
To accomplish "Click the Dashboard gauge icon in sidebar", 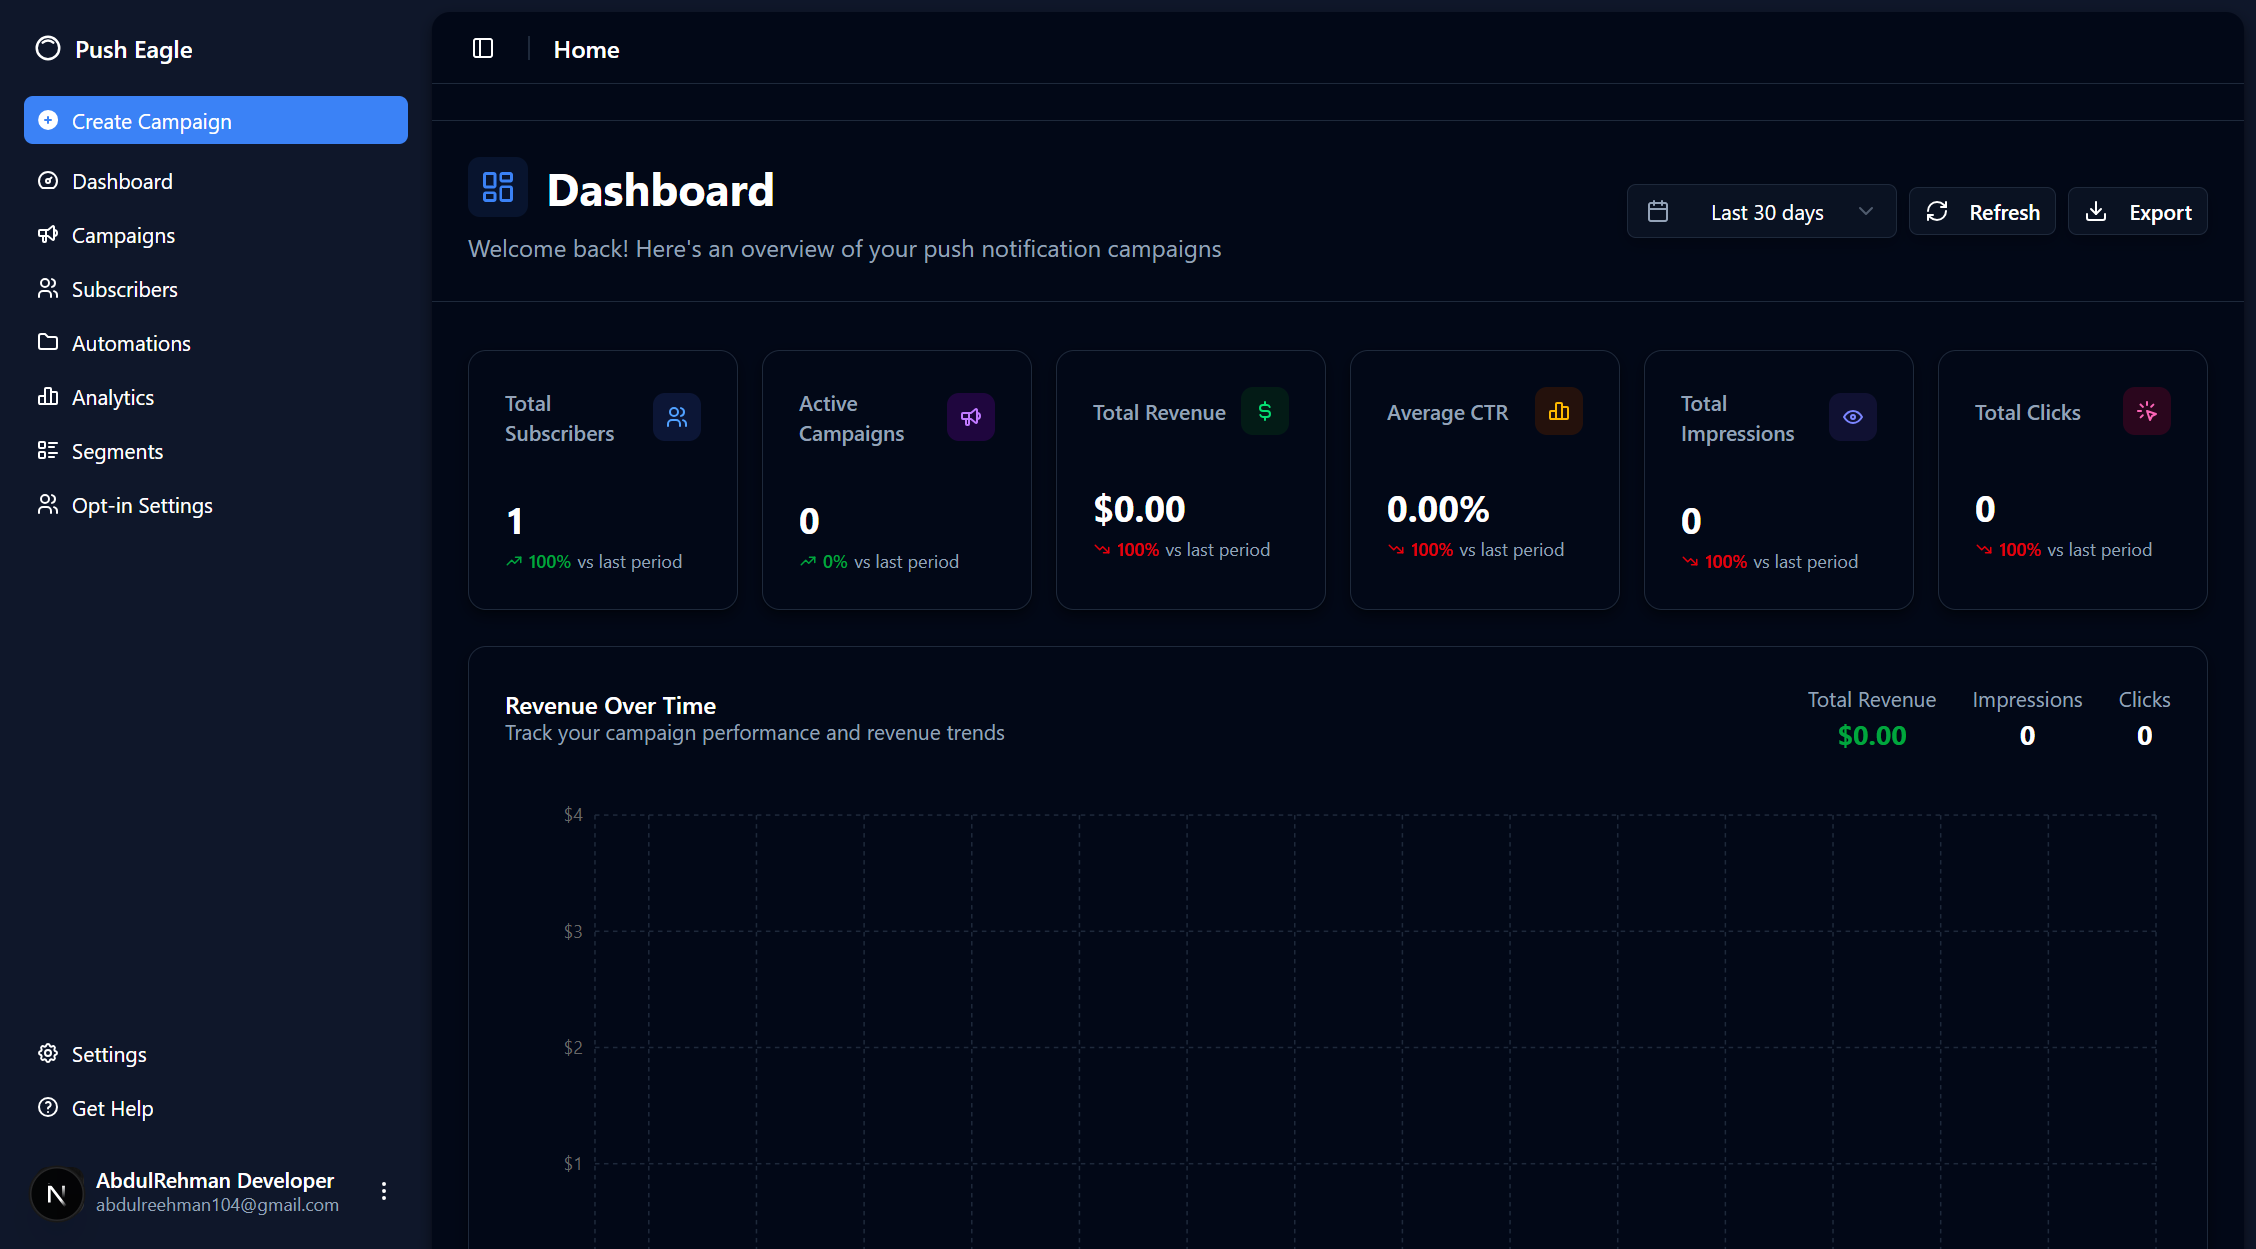I will pos(48,181).
